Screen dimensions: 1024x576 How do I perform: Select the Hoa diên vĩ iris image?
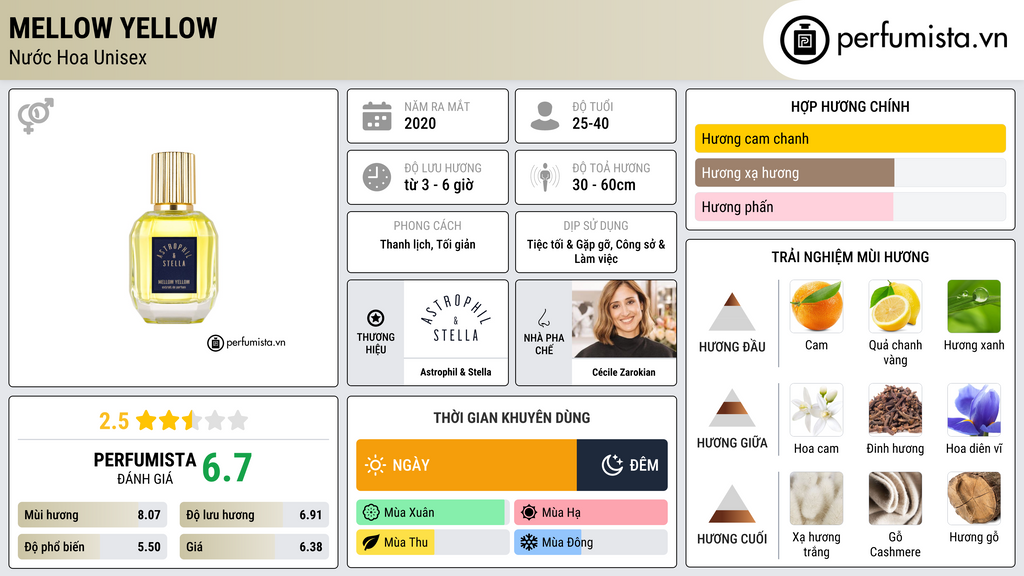coord(974,409)
